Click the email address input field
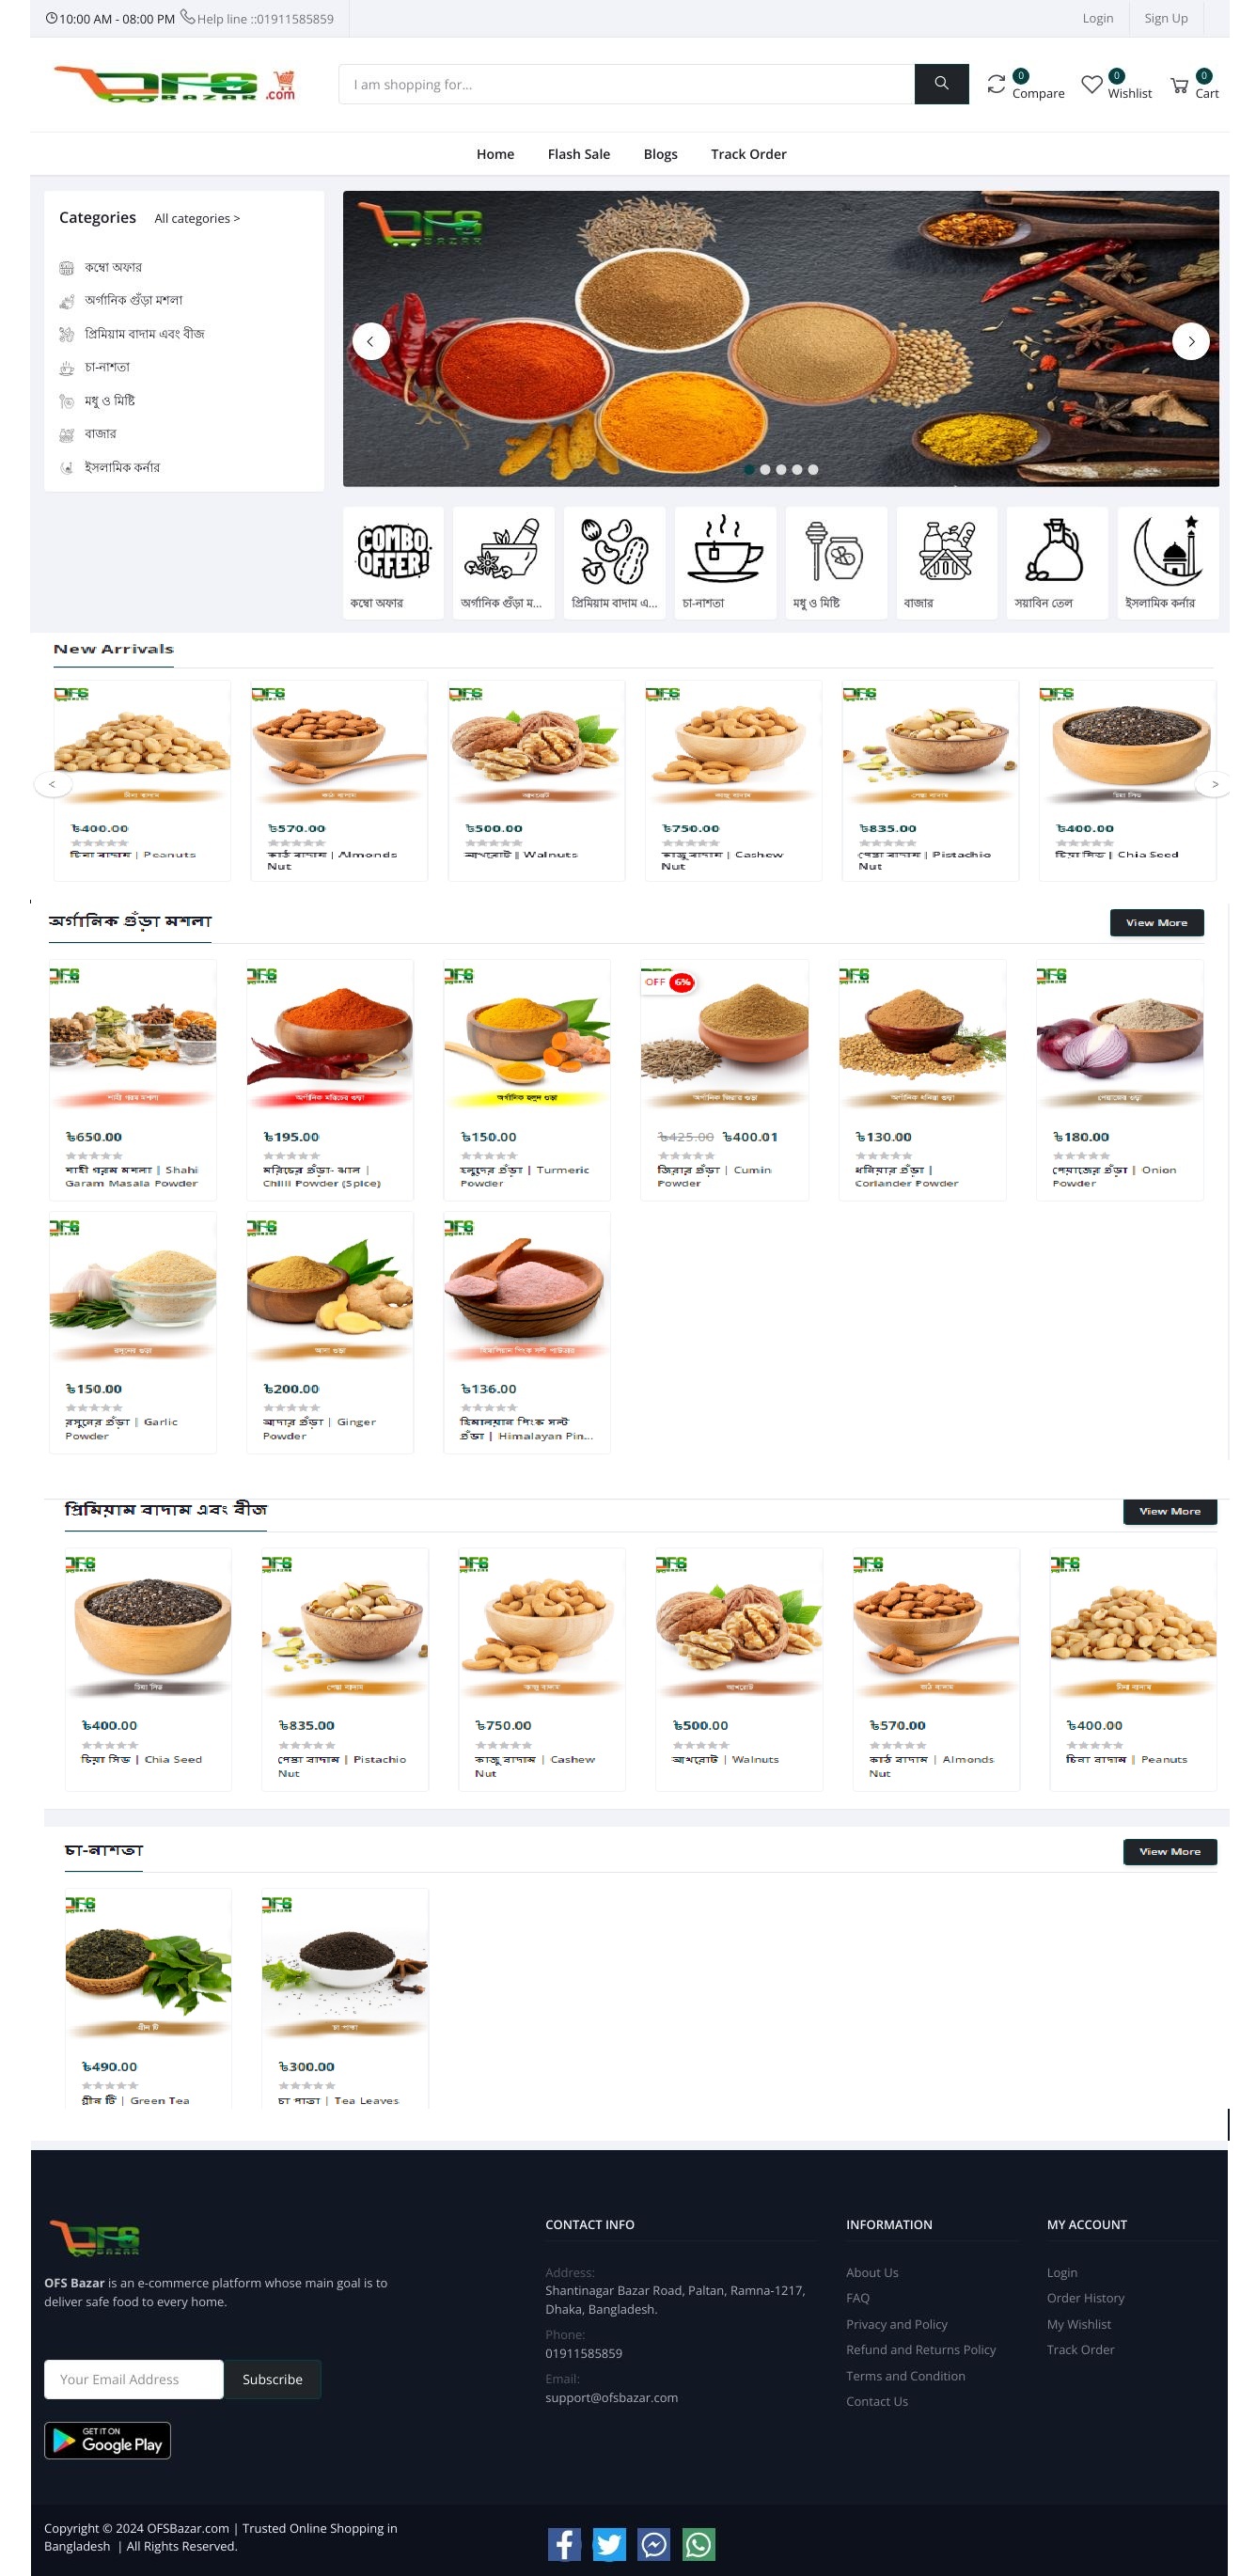Image resolution: width=1256 pixels, height=2576 pixels. (133, 2379)
